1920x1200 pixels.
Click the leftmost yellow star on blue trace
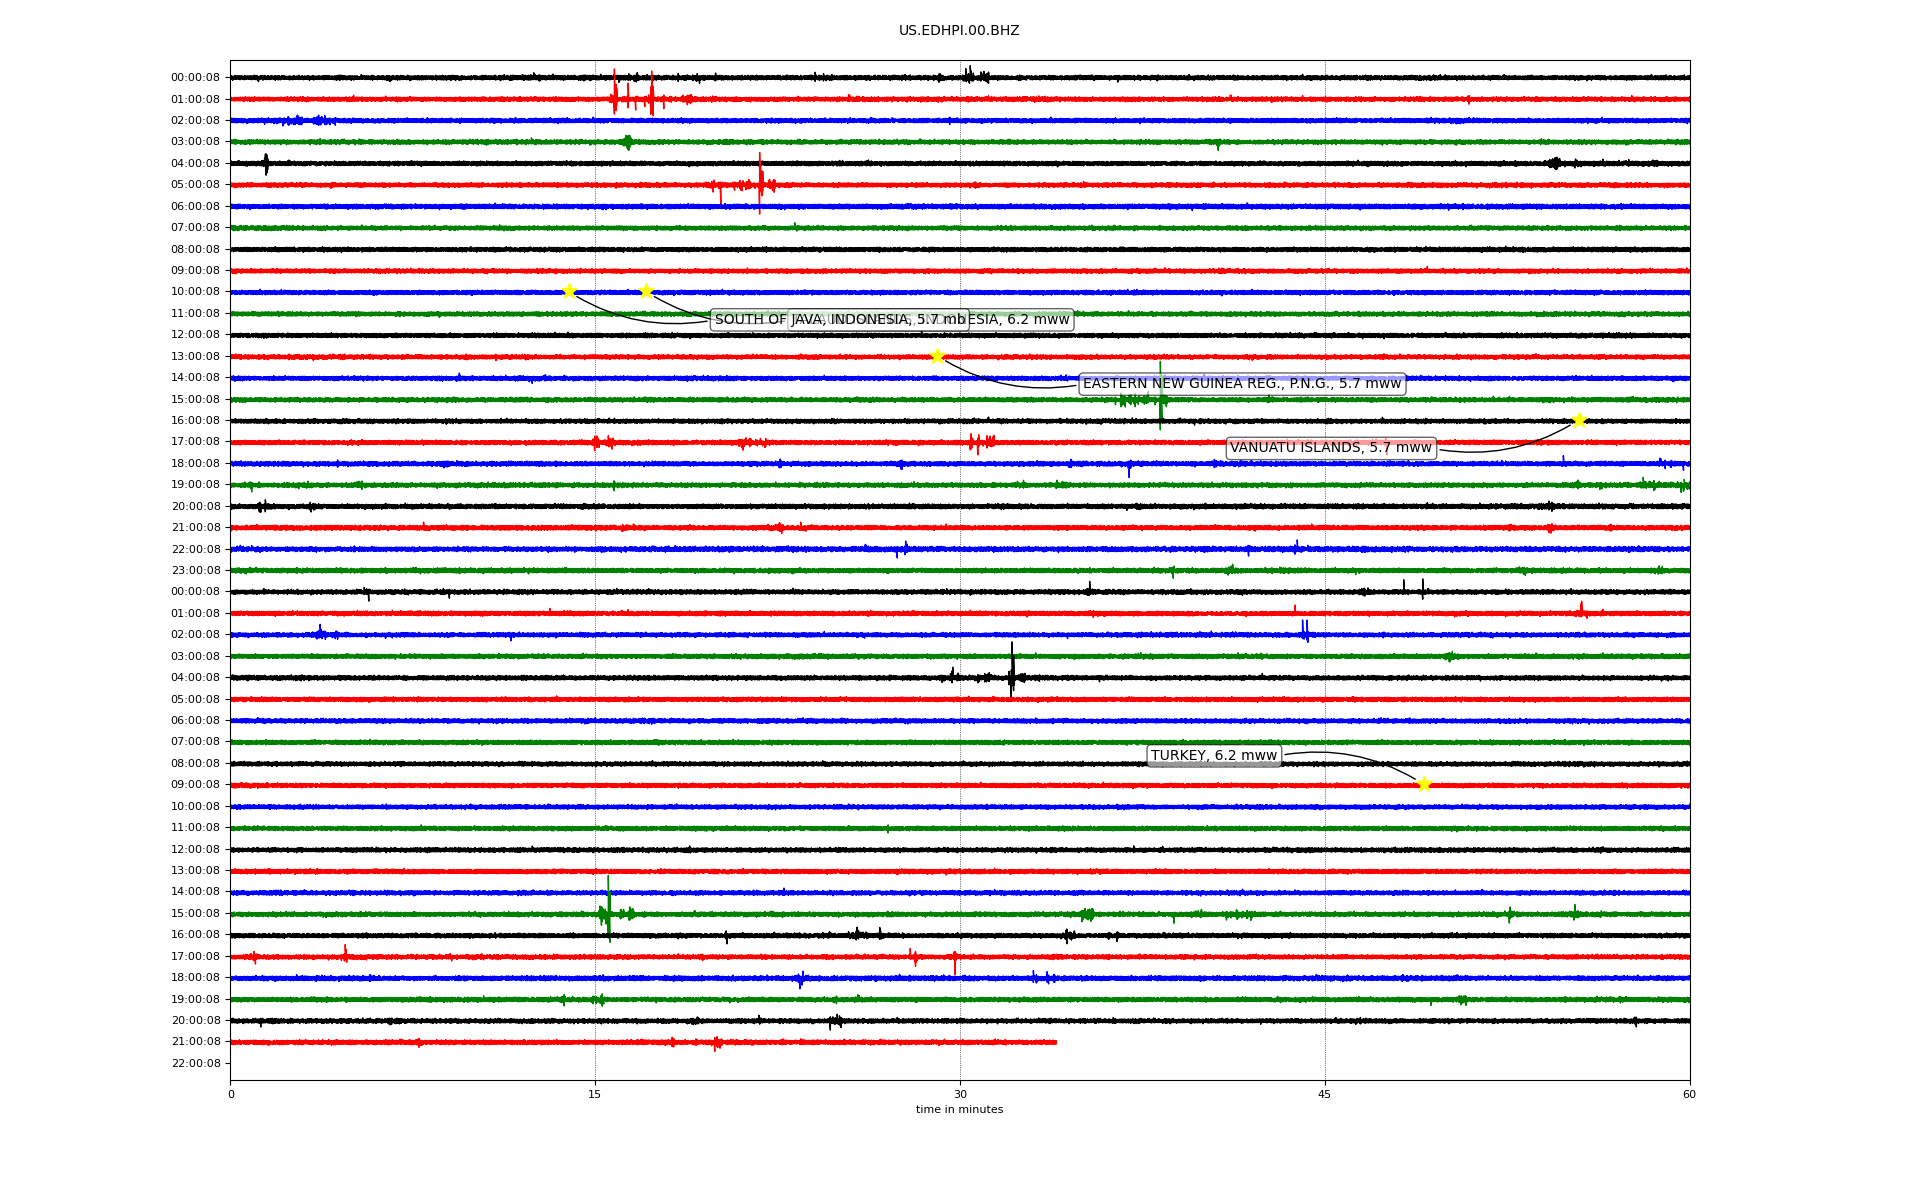569,292
